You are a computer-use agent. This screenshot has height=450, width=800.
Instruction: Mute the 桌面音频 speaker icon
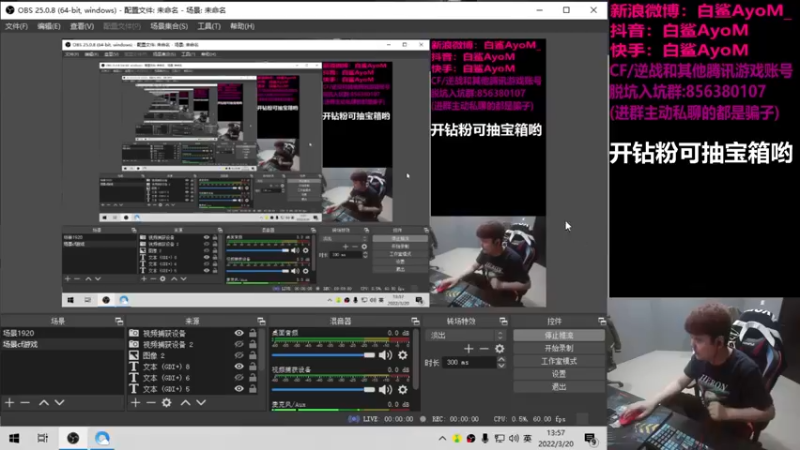(x=385, y=355)
